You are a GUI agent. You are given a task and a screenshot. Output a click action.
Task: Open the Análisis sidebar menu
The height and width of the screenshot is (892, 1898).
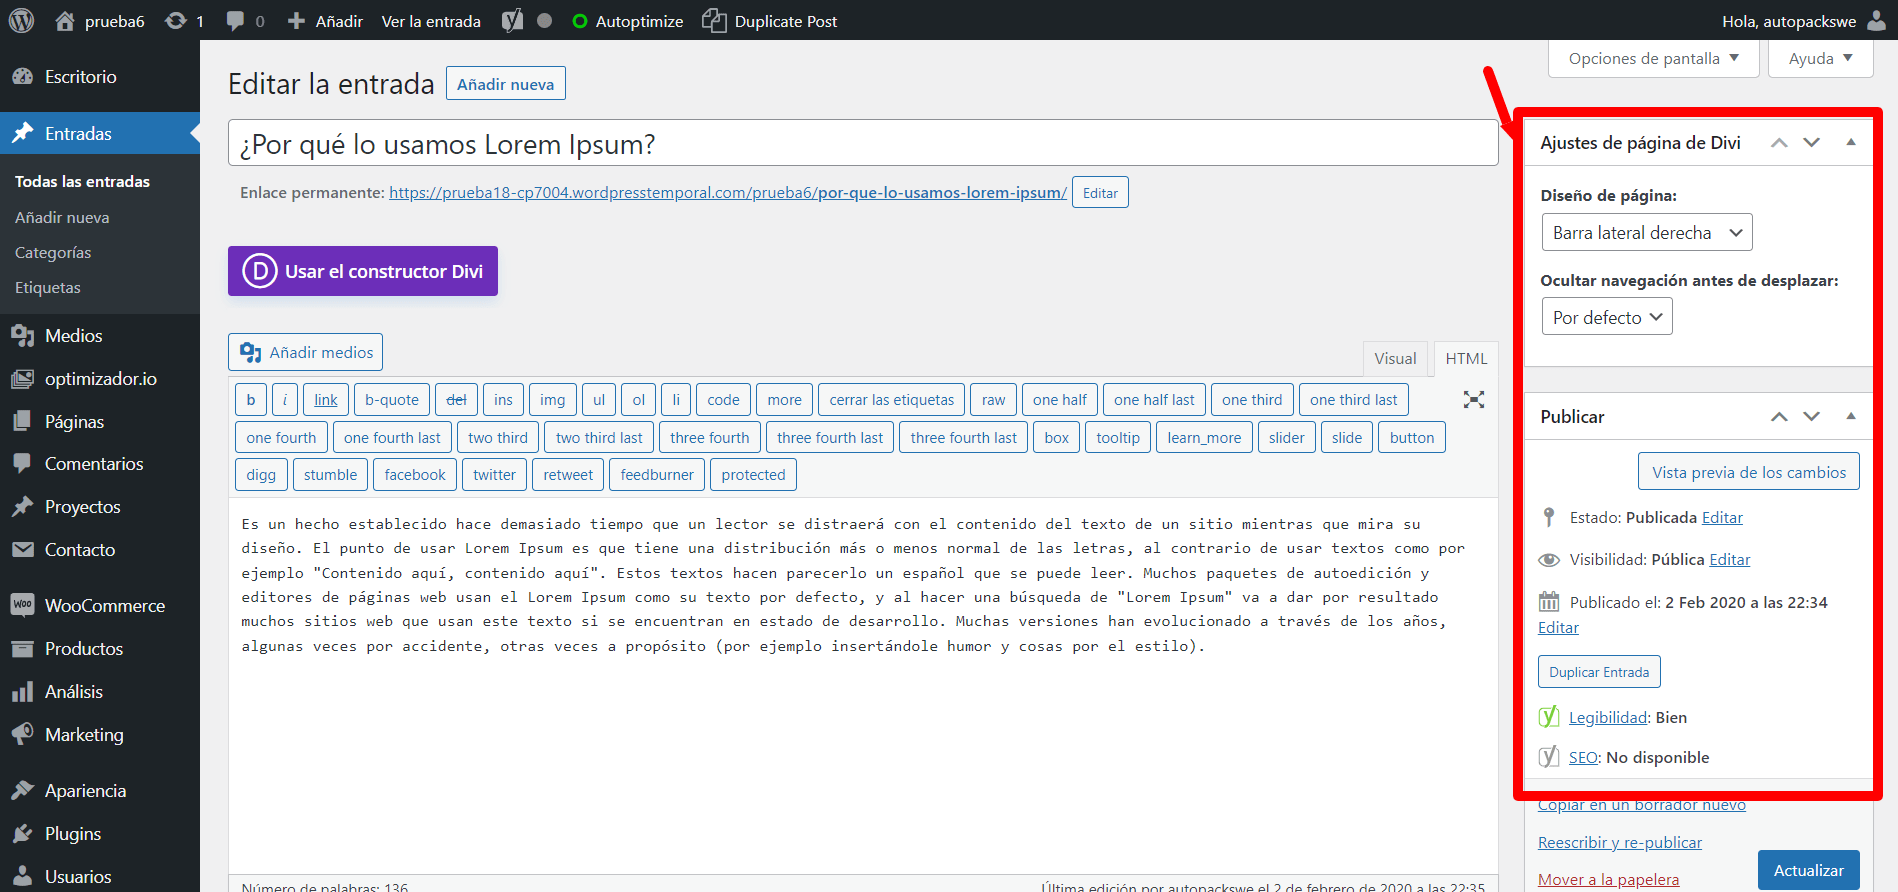tap(100, 692)
